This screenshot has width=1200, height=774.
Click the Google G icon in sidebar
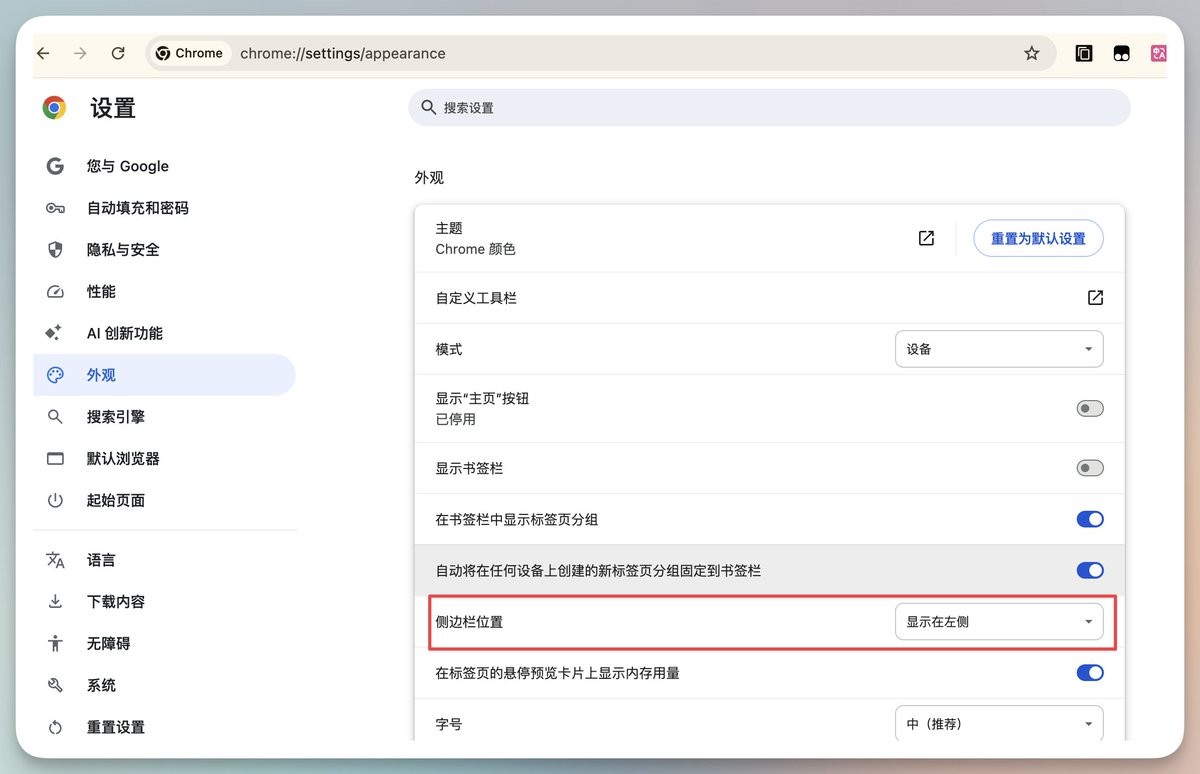pyautogui.click(x=55, y=166)
